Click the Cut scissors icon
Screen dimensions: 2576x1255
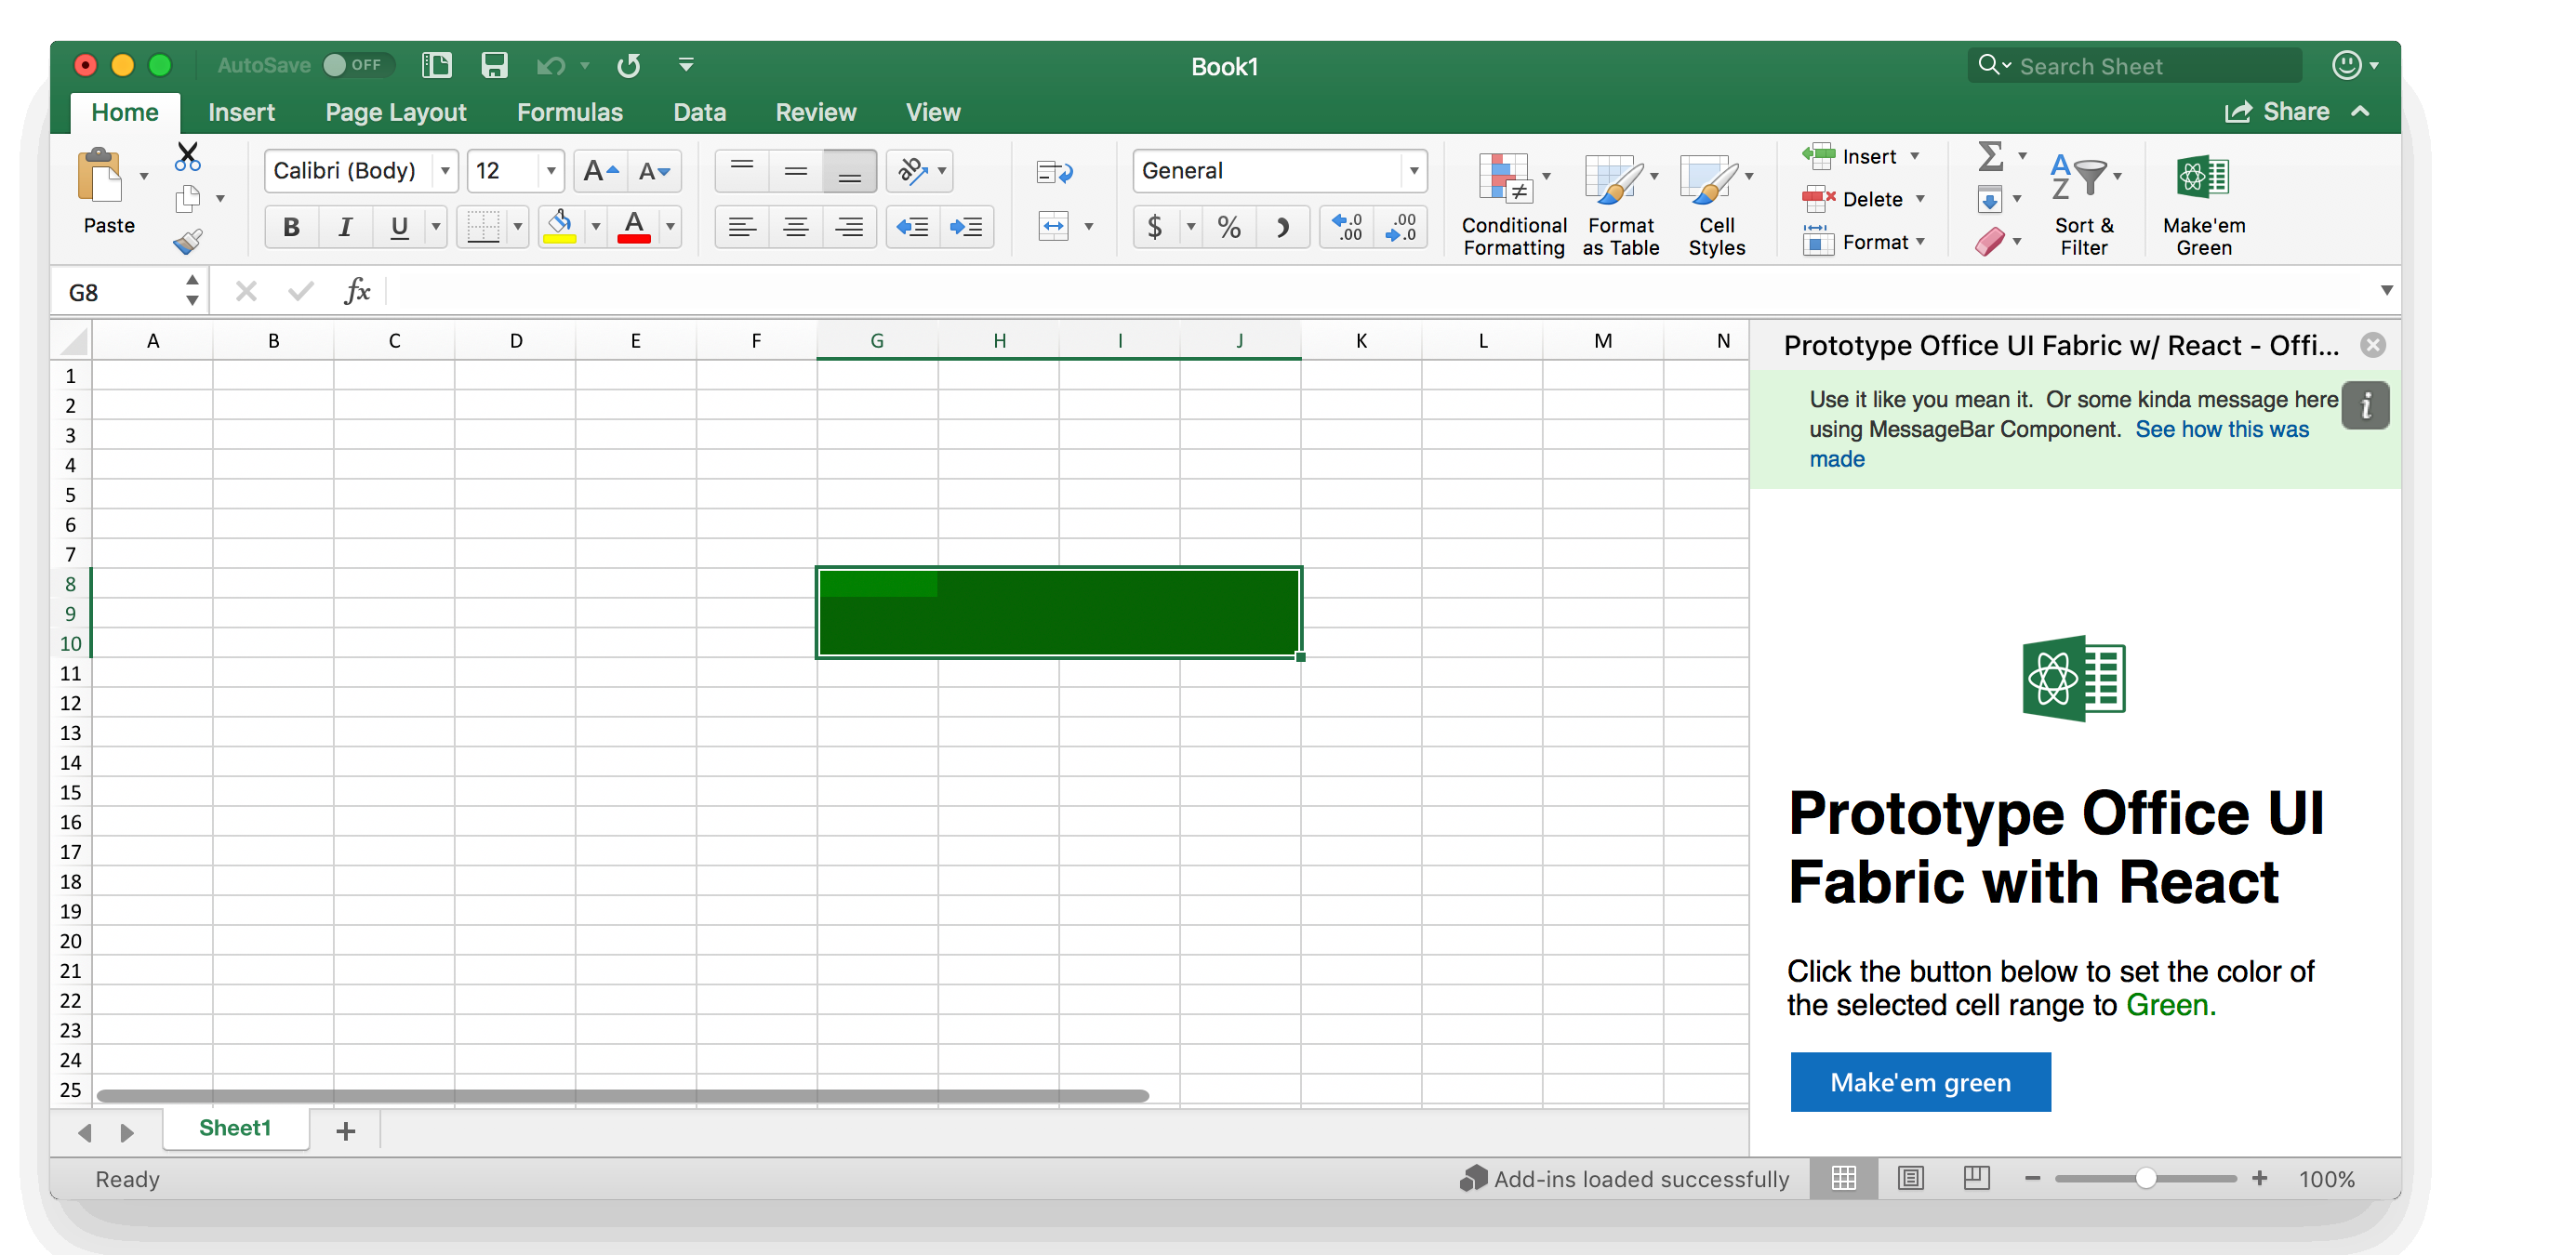pyautogui.click(x=187, y=156)
